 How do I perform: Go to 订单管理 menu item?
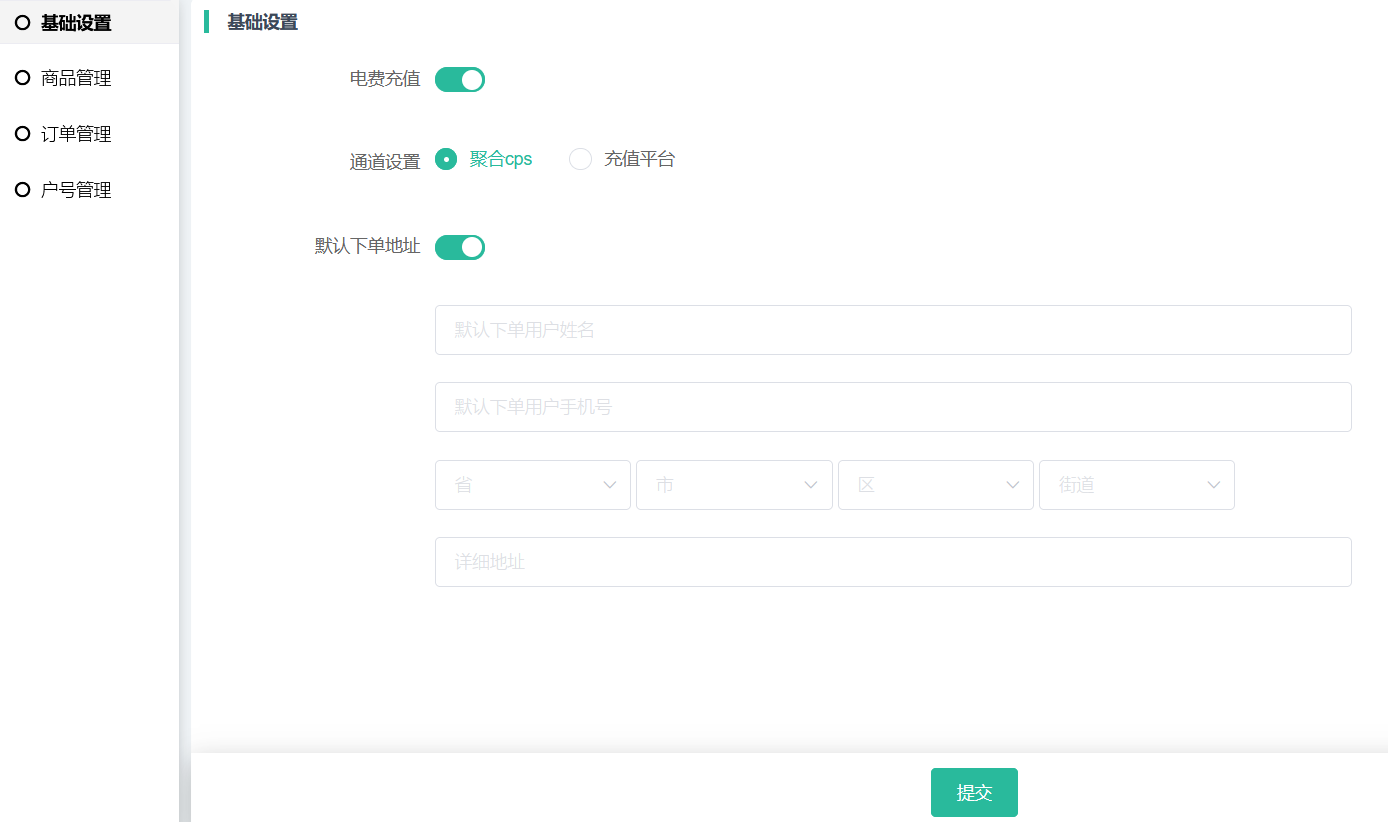[x=76, y=134]
